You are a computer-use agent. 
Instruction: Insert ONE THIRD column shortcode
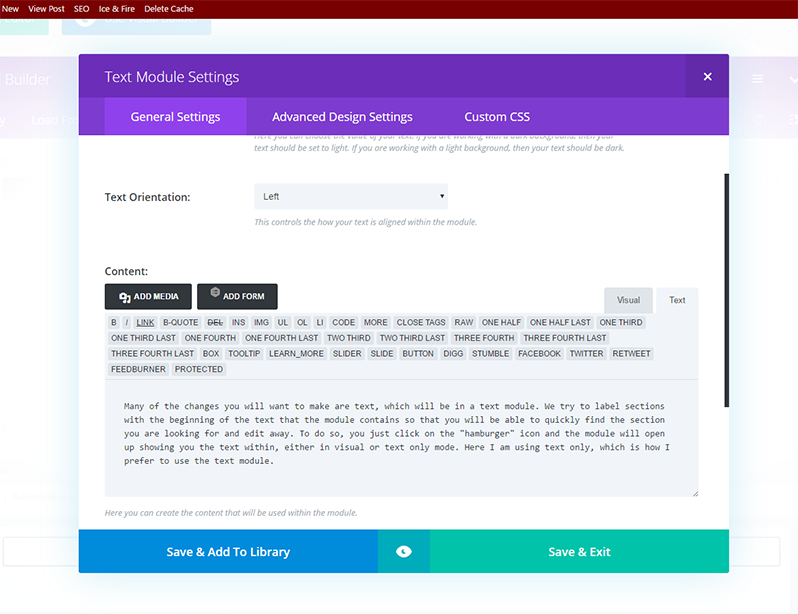(621, 322)
